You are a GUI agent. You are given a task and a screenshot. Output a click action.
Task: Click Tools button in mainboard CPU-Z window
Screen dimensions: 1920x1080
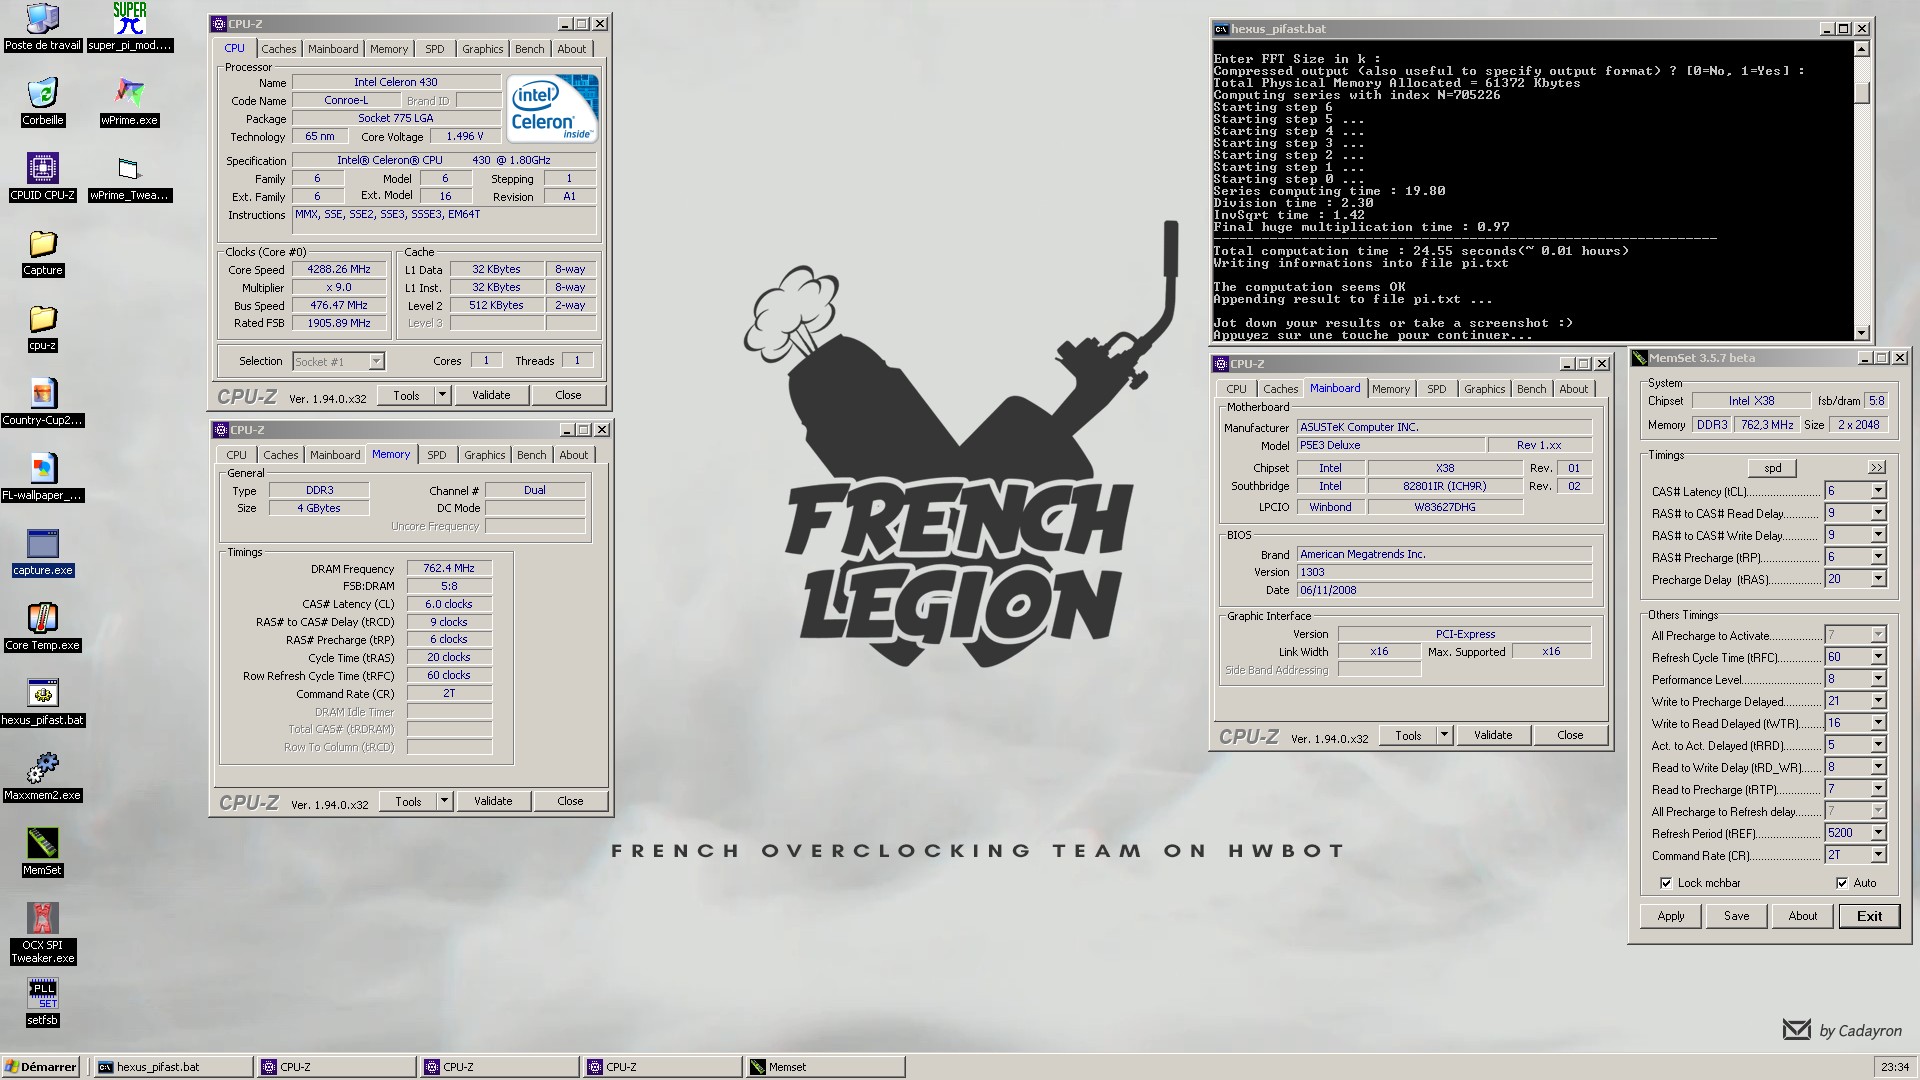click(1408, 735)
